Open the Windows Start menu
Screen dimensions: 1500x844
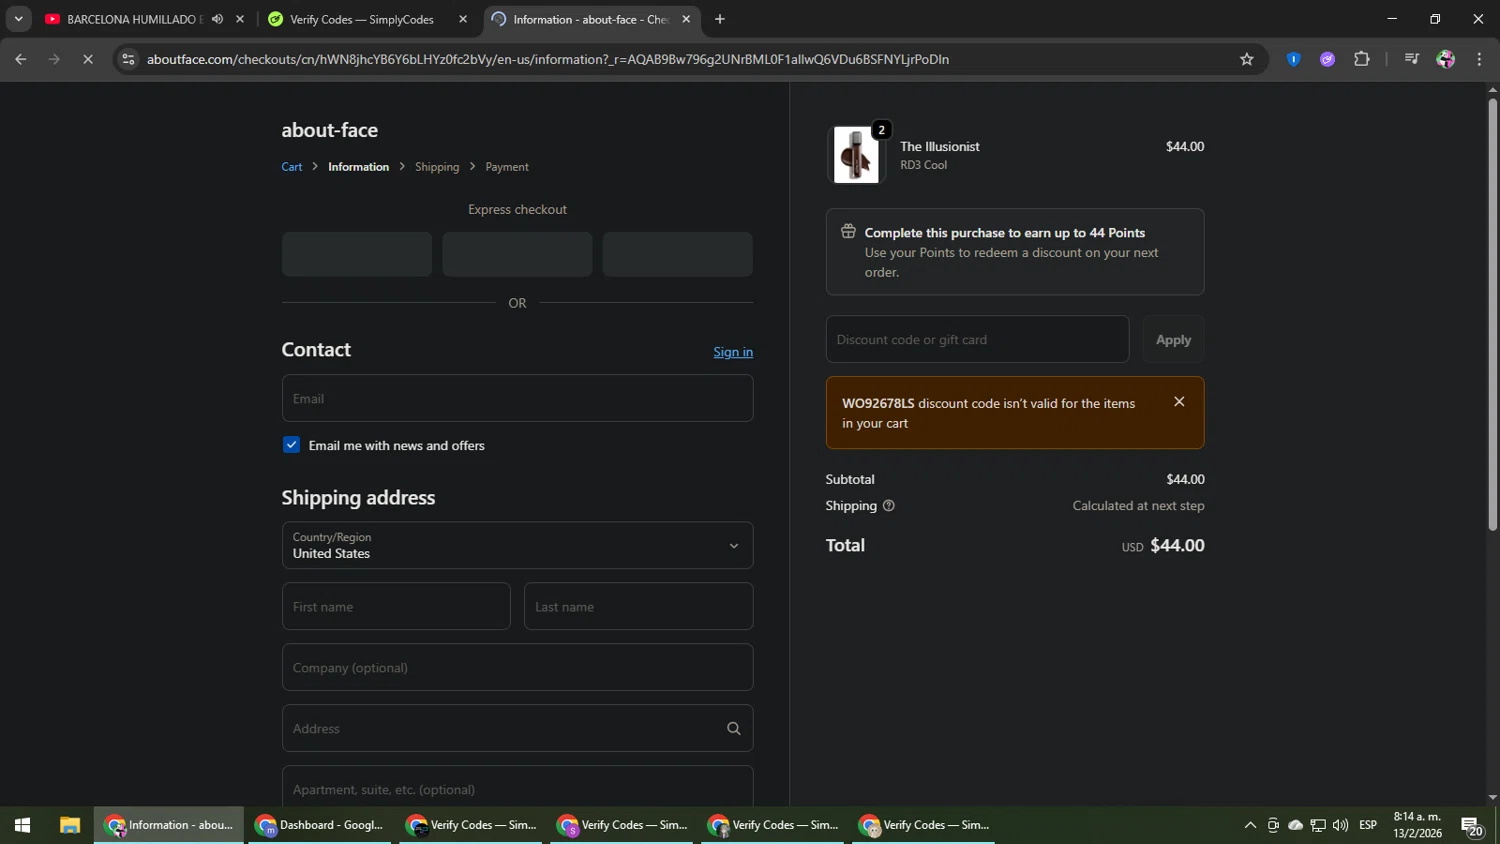(x=22, y=825)
